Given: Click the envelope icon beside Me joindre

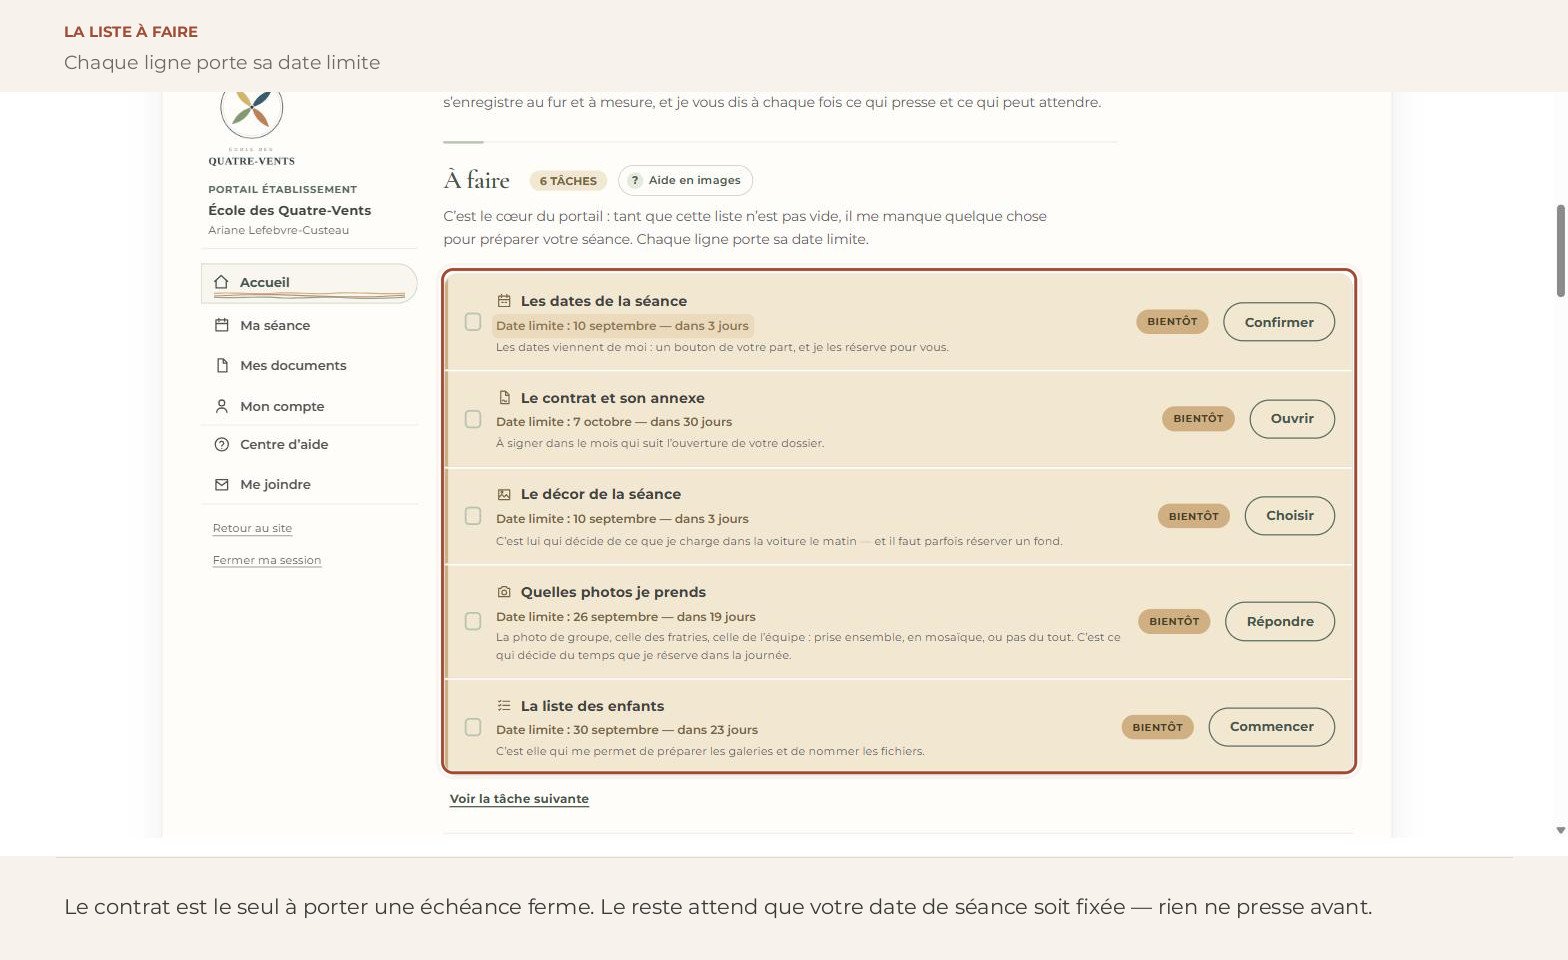Looking at the screenshot, I should [x=222, y=484].
